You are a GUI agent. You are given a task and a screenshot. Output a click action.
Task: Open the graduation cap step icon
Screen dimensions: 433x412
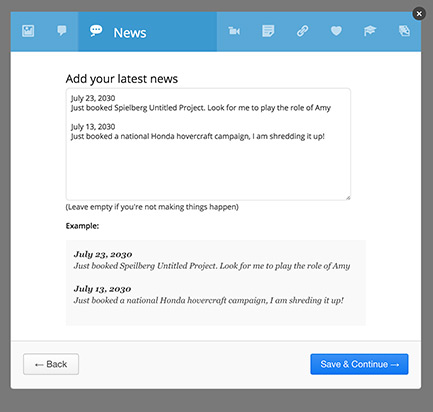[370, 31]
